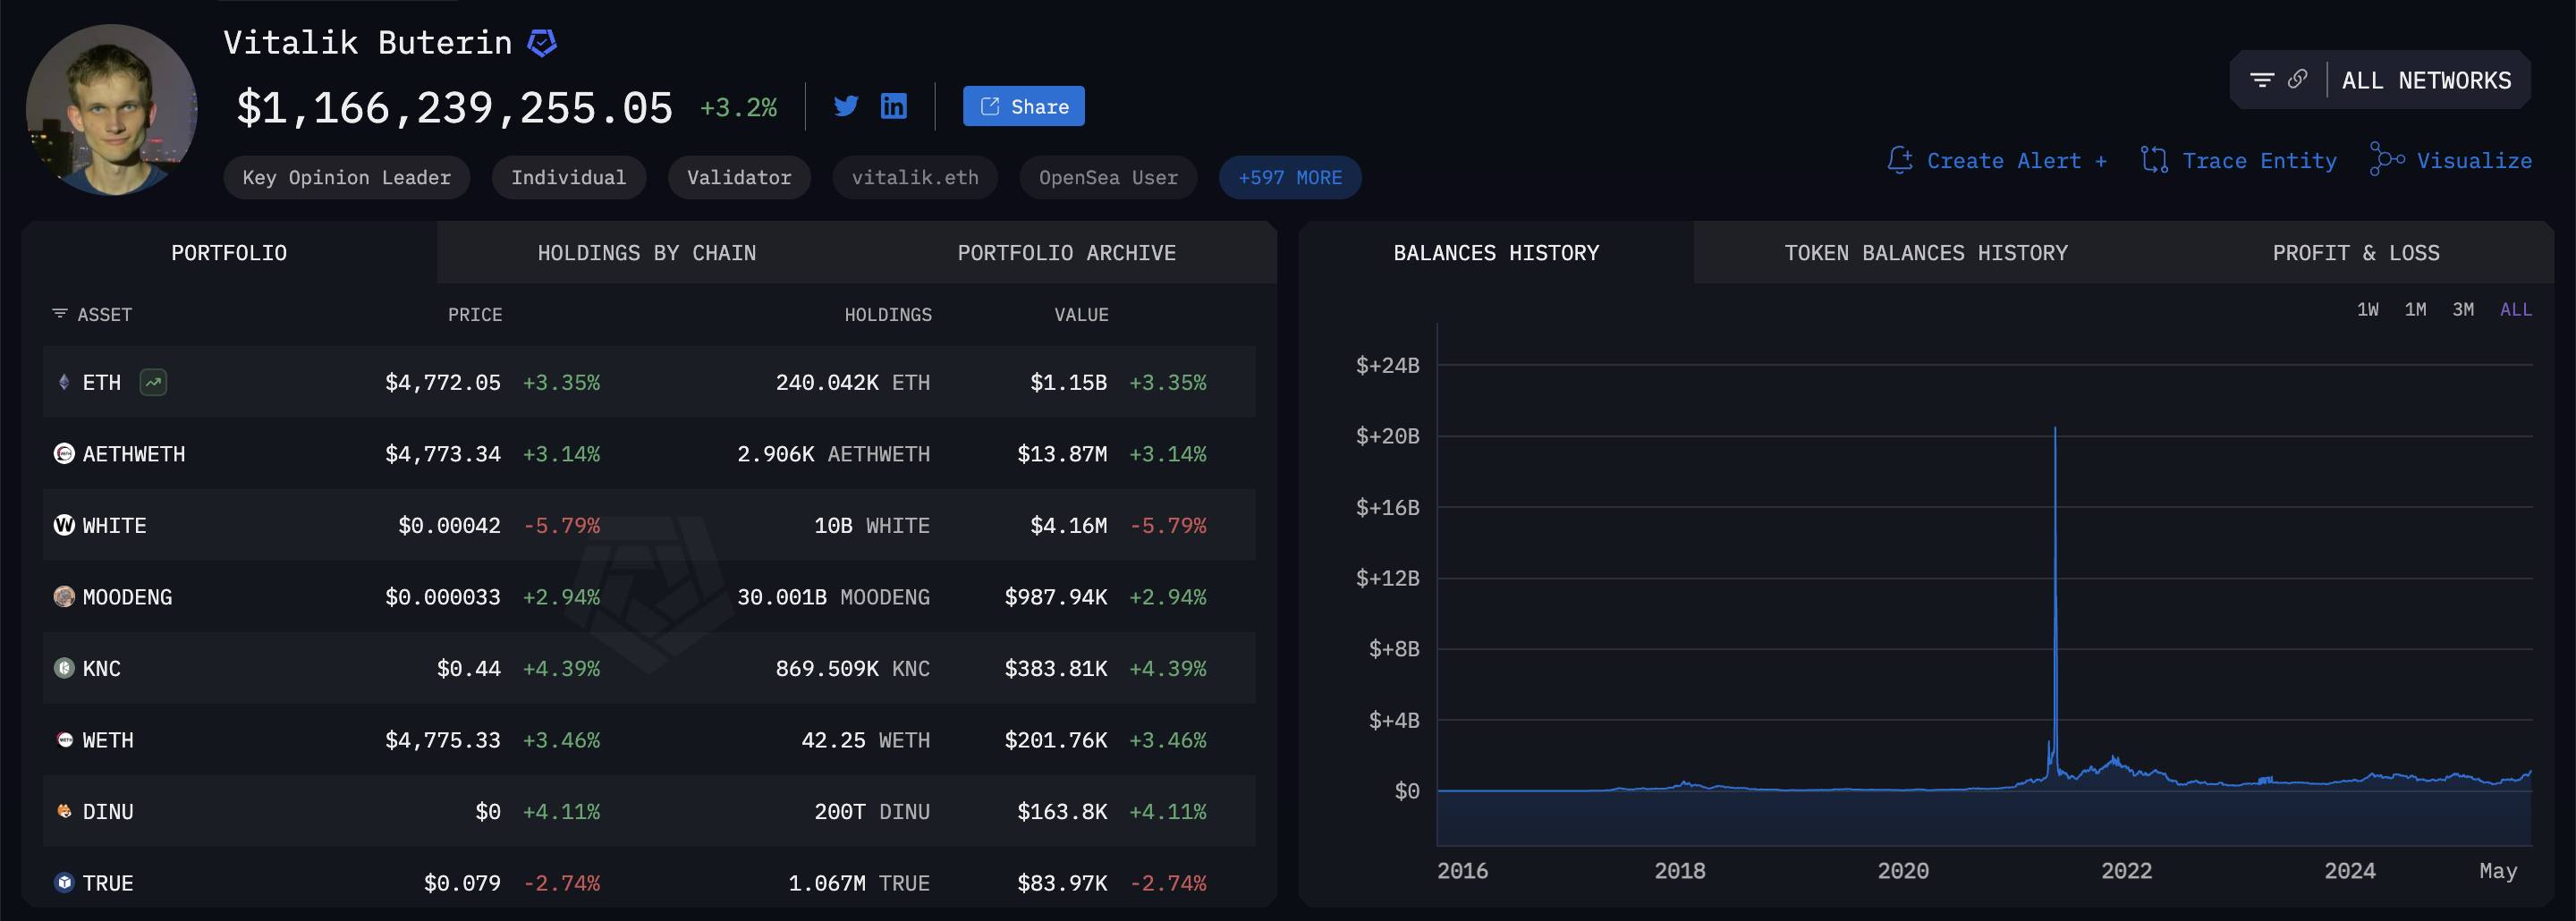
Task: Open the MOODENG asset name
Action: tap(127, 597)
